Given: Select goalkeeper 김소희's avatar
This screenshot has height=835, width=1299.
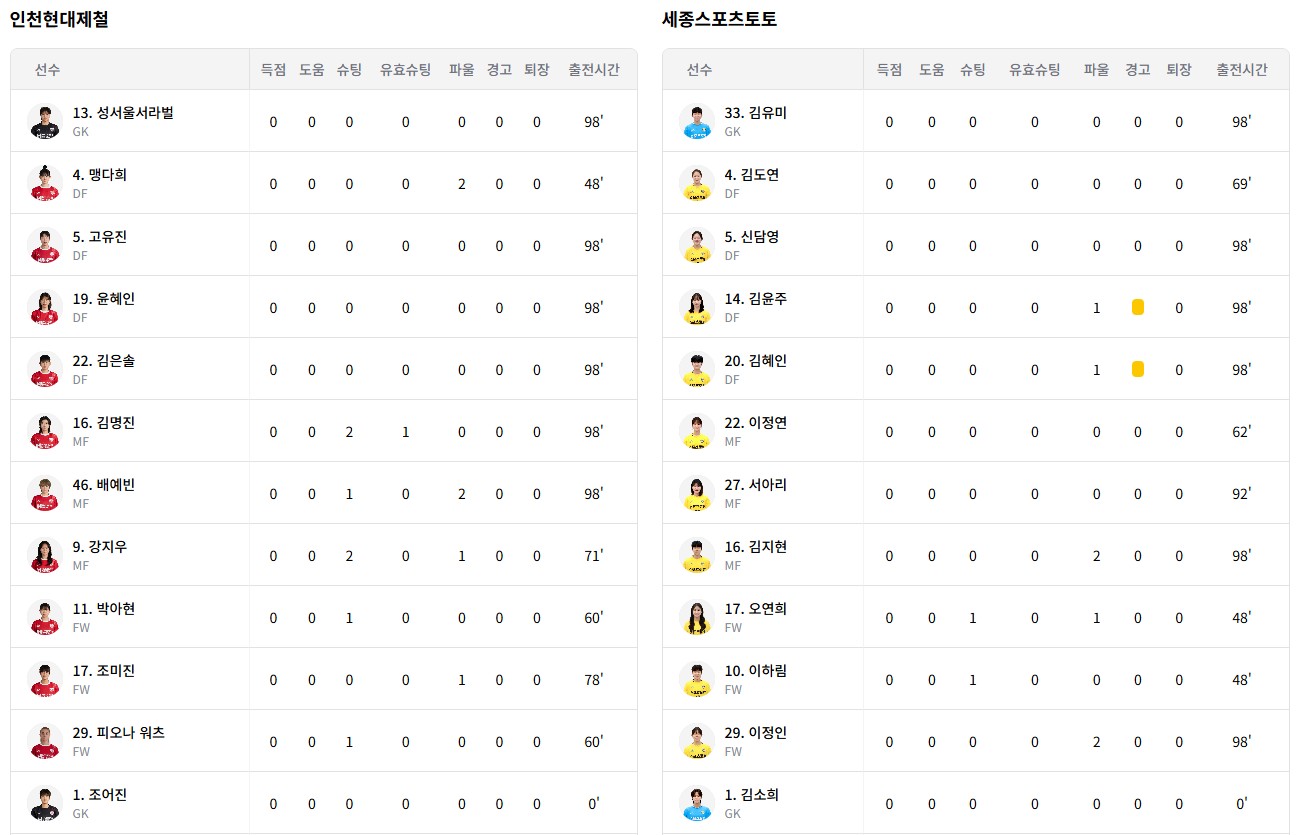Looking at the screenshot, I should (696, 803).
